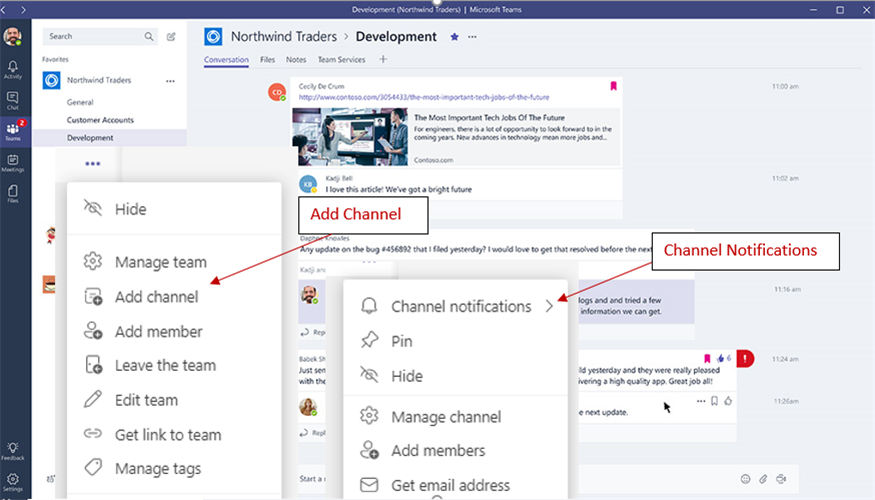This screenshot has width=875, height=500.
Task: Open Chat from the left rail
Action: pyautogui.click(x=13, y=100)
